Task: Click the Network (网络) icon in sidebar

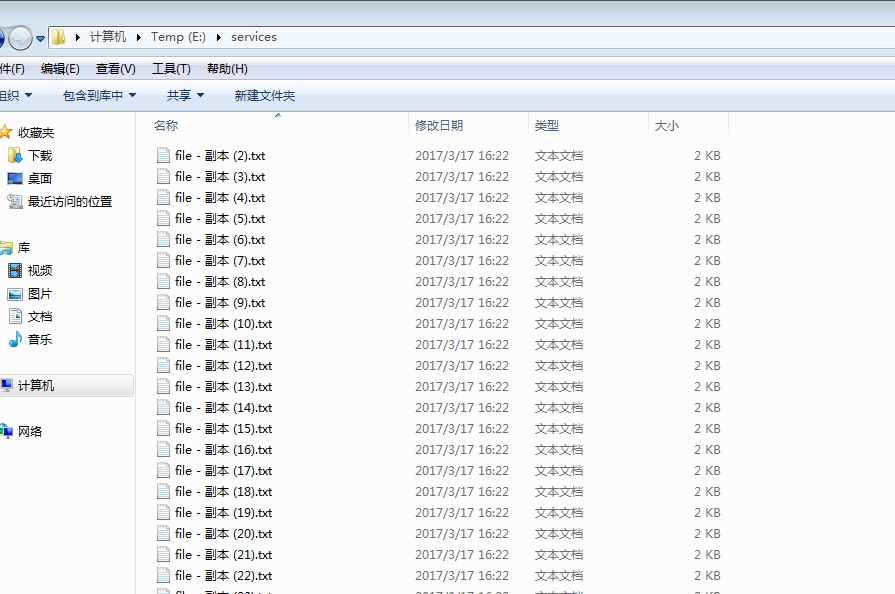Action: [x=7, y=432]
